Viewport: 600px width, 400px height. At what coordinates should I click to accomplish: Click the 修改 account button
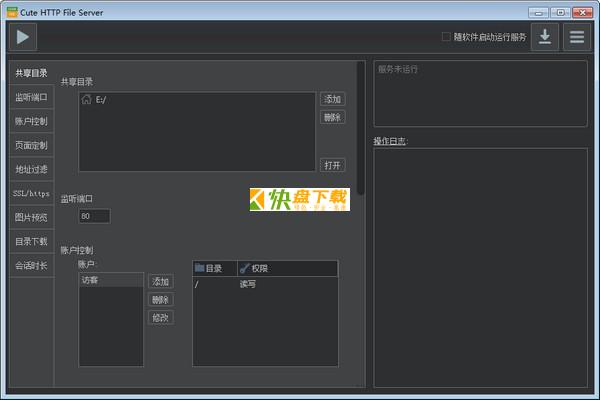tap(161, 318)
